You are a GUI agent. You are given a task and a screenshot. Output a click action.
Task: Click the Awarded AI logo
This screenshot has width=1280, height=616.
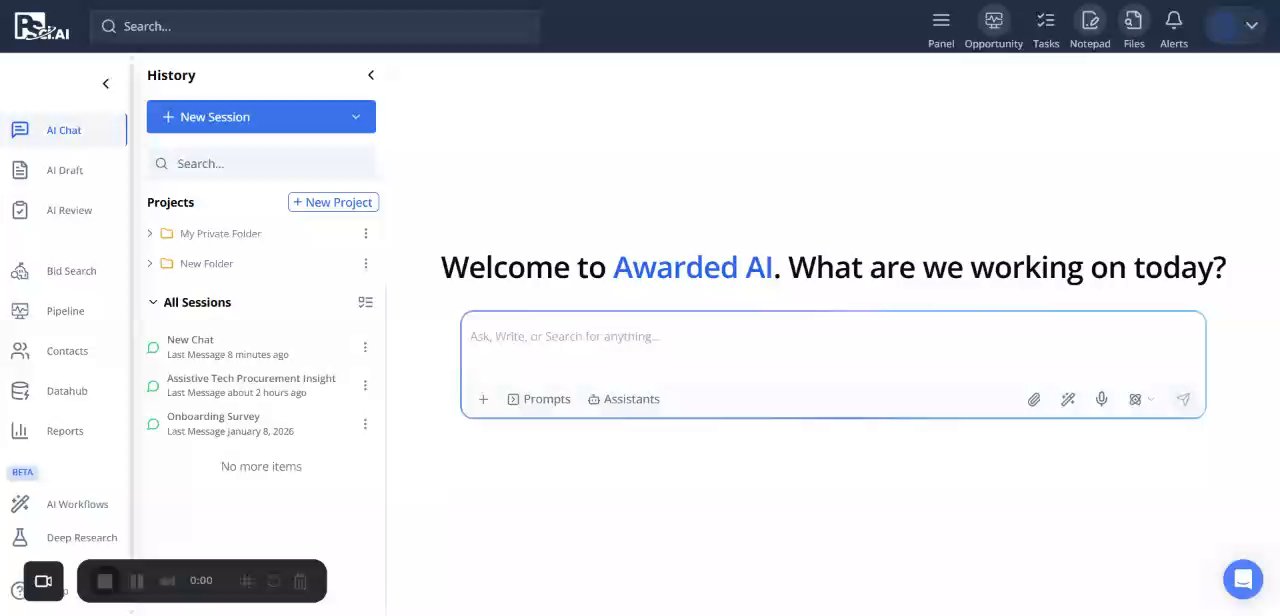(x=41, y=26)
